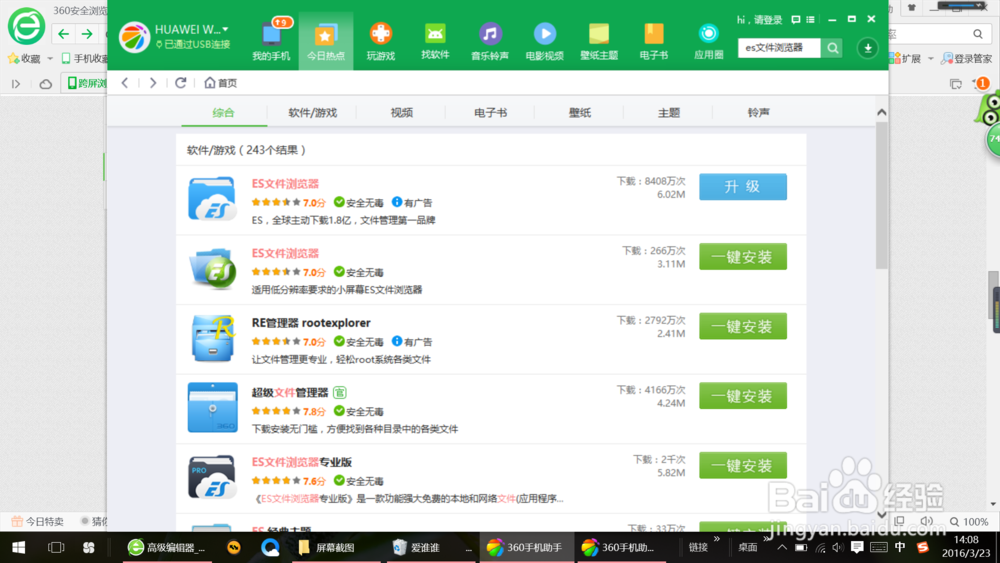1000x563 pixels.
Task: Open the feedback message icon in title bar
Action: pyautogui.click(x=795, y=20)
